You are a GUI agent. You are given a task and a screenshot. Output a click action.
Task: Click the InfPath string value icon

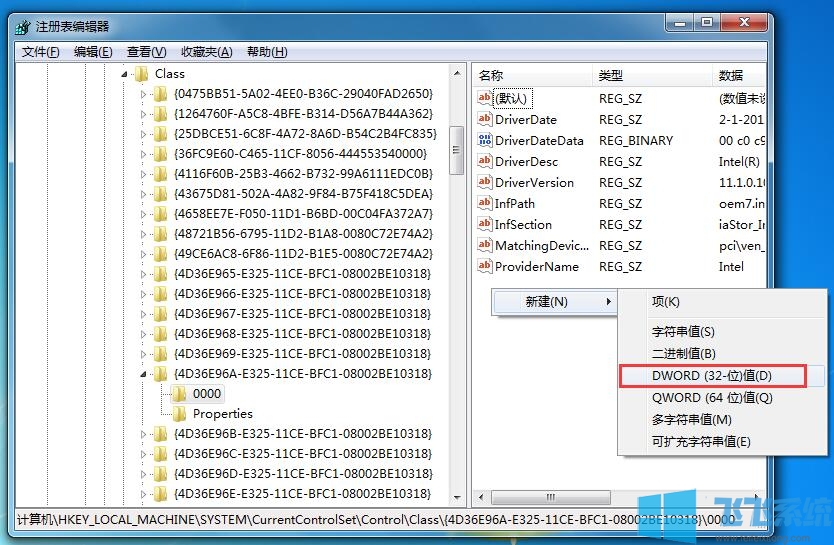point(485,204)
